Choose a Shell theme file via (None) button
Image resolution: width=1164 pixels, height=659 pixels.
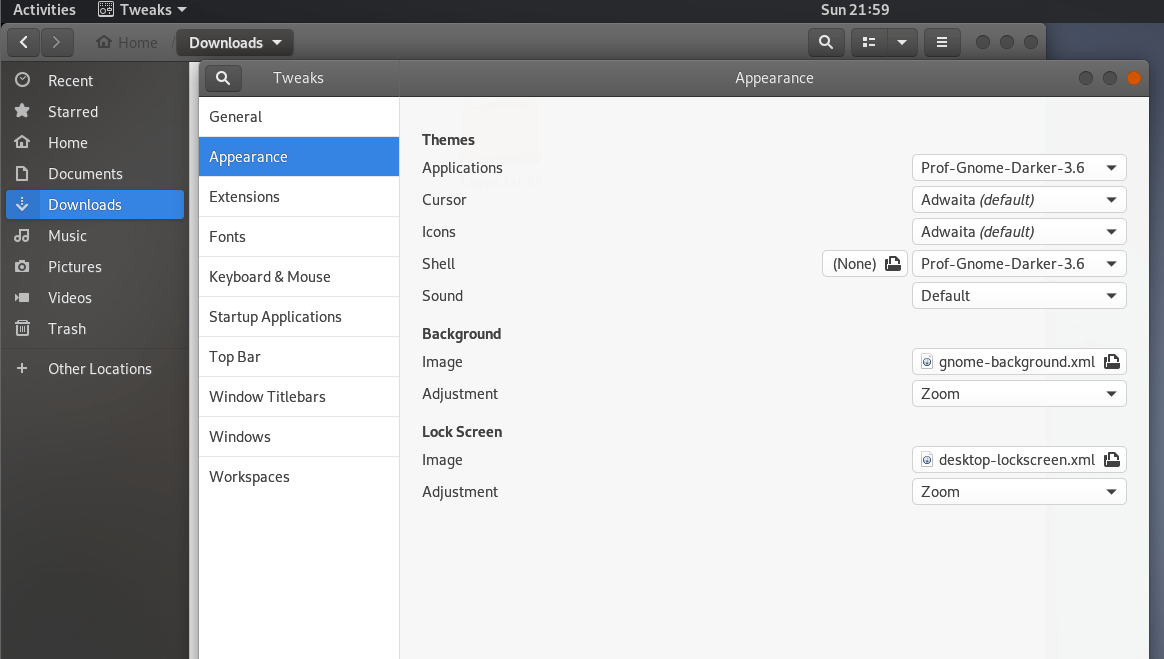pyautogui.click(x=864, y=263)
